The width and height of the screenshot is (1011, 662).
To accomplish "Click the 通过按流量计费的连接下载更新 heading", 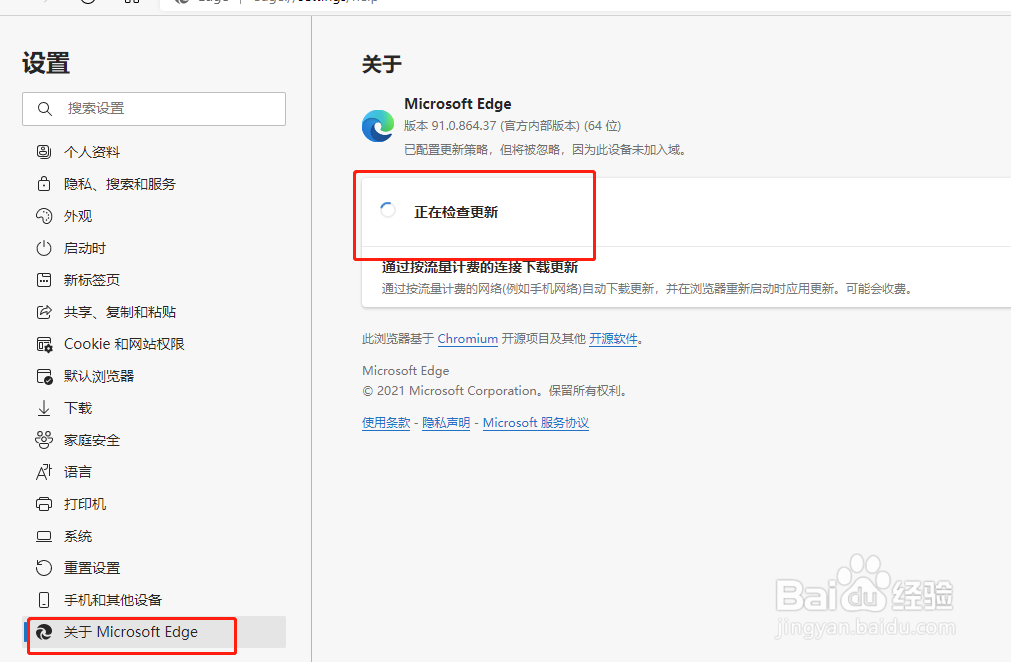I will pos(480,268).
